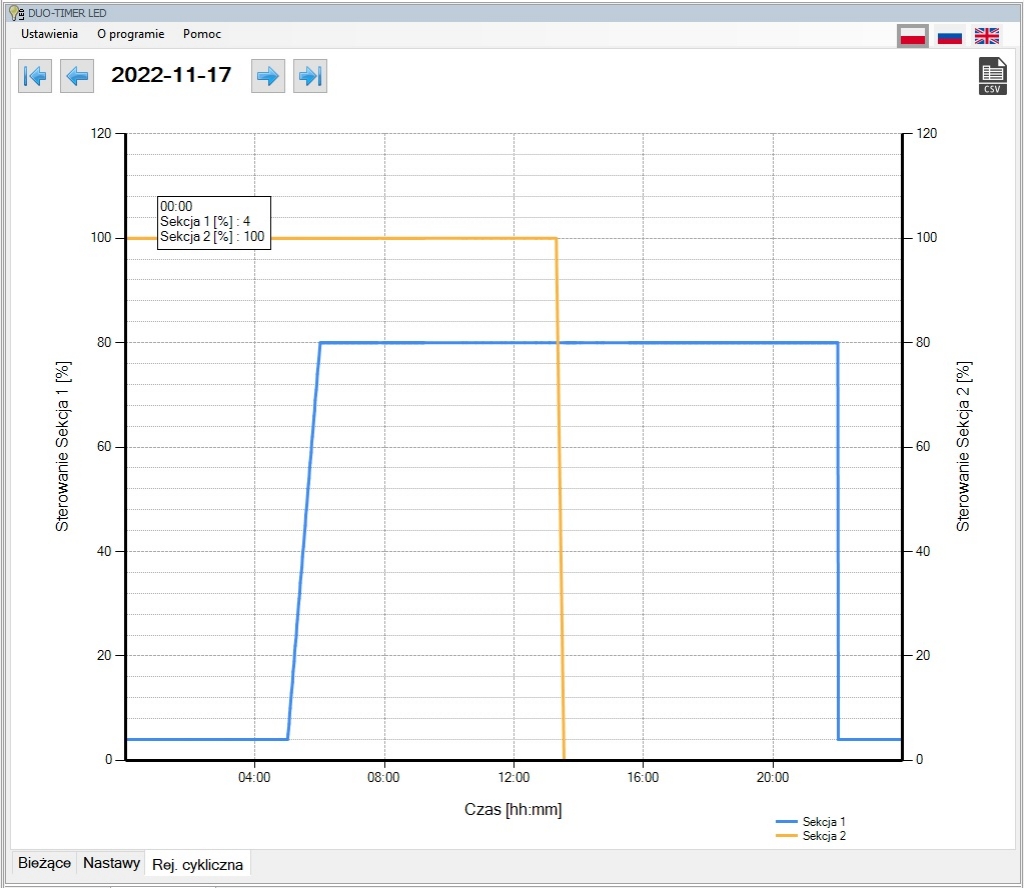
Task: Switch to the Nastawy tab
Action: coord(111,863)
